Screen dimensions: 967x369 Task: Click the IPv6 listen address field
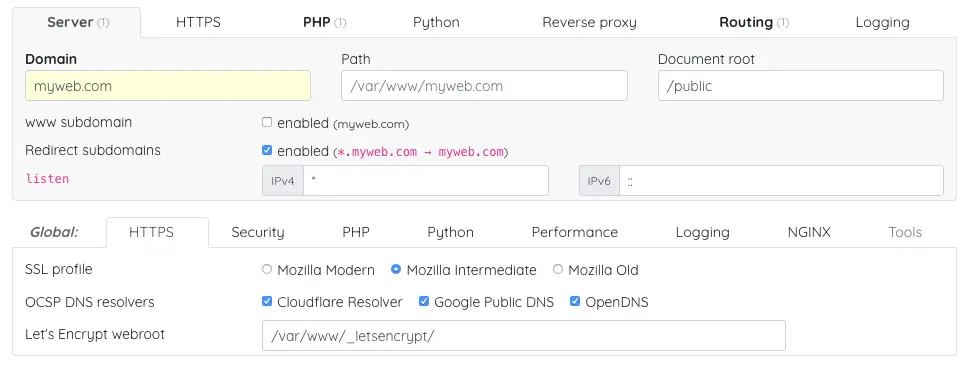(x=781, y=181)
